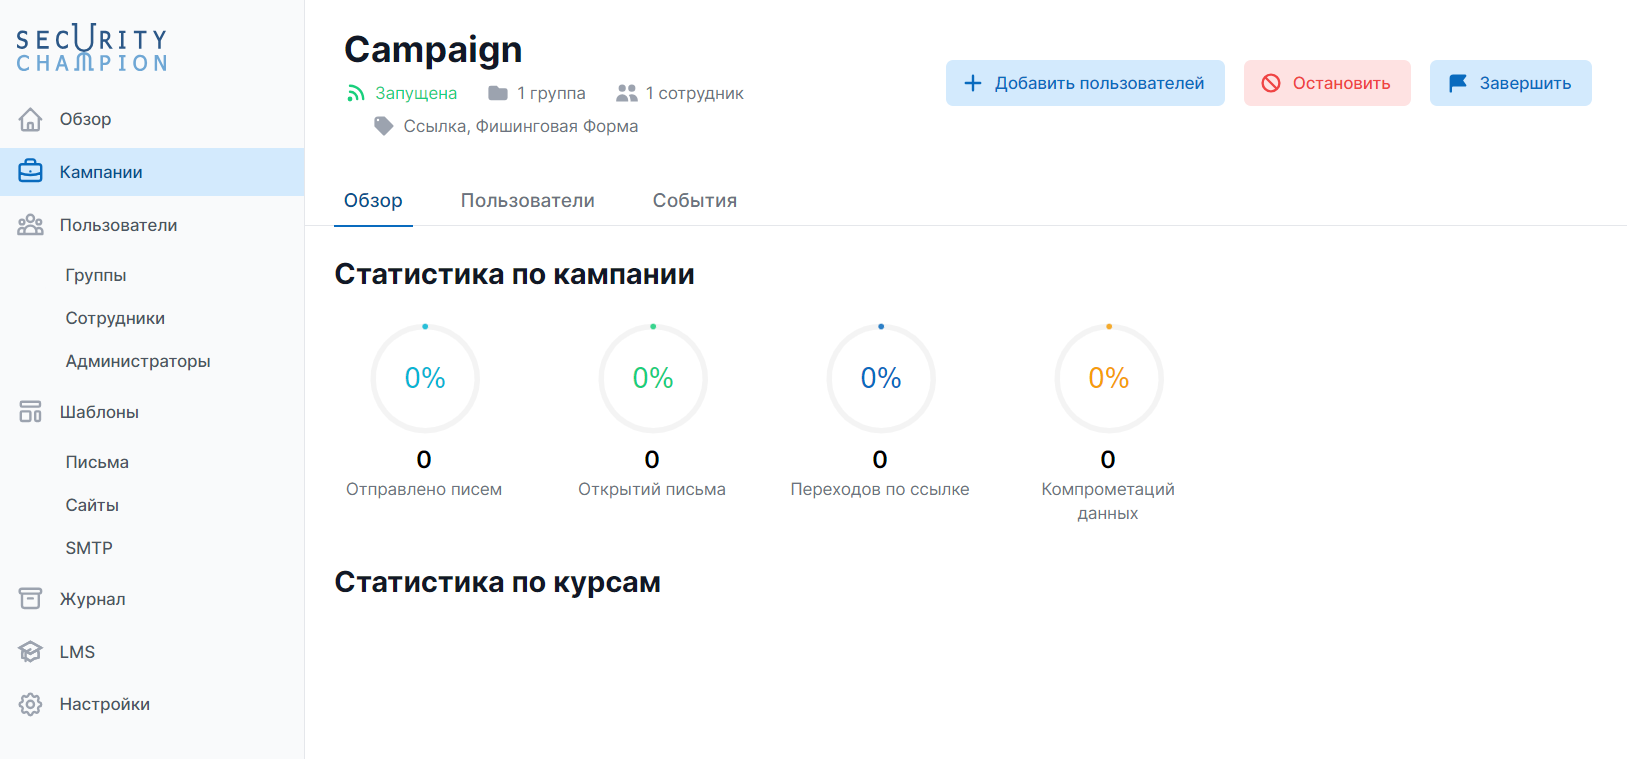This screenshot has height=759, width=1627.
Task: Open Сайты templates item
Action: (92, 505)
